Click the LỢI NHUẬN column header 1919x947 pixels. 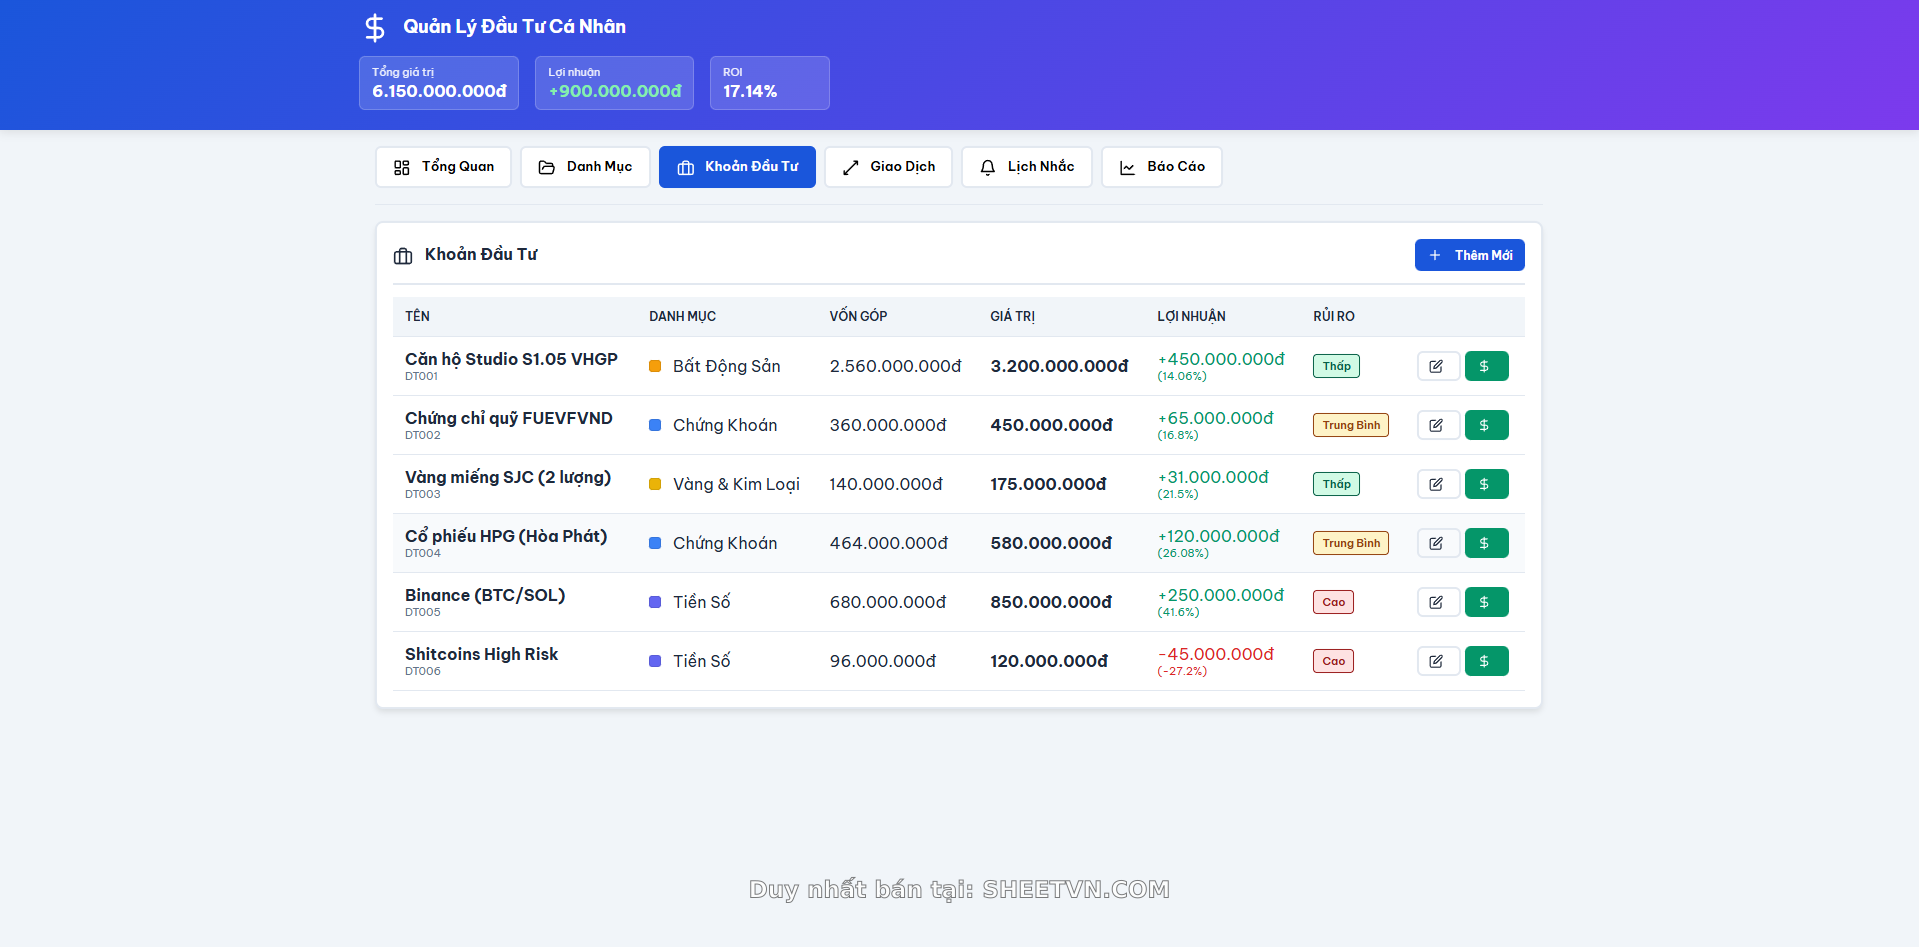[1191, 316]
